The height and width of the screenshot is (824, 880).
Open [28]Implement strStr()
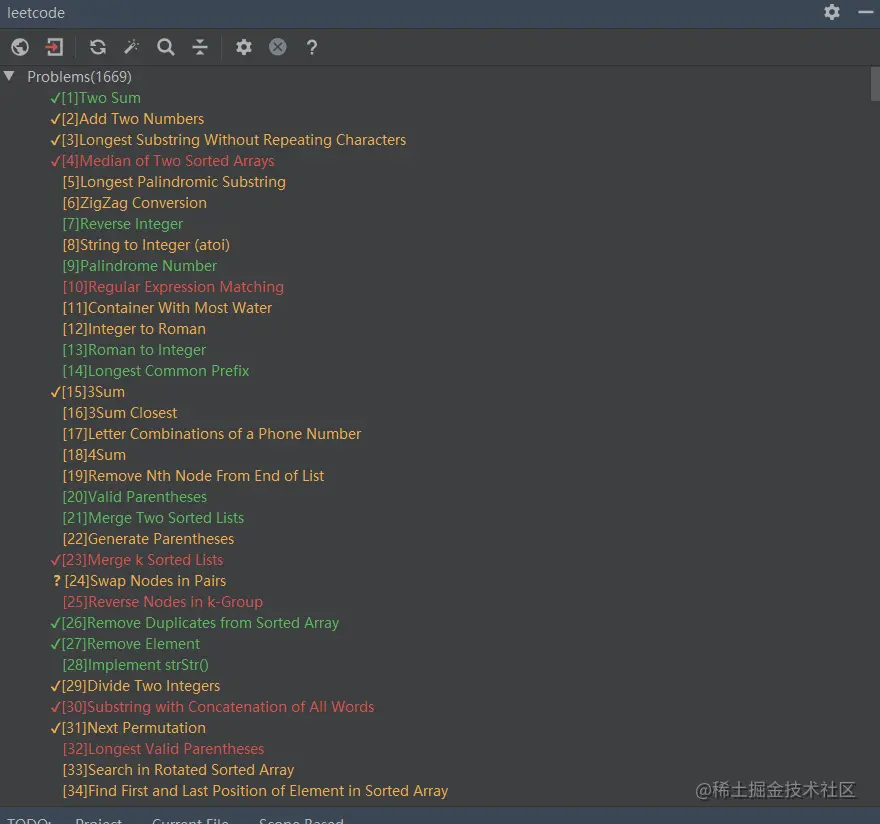coord(136,665)
